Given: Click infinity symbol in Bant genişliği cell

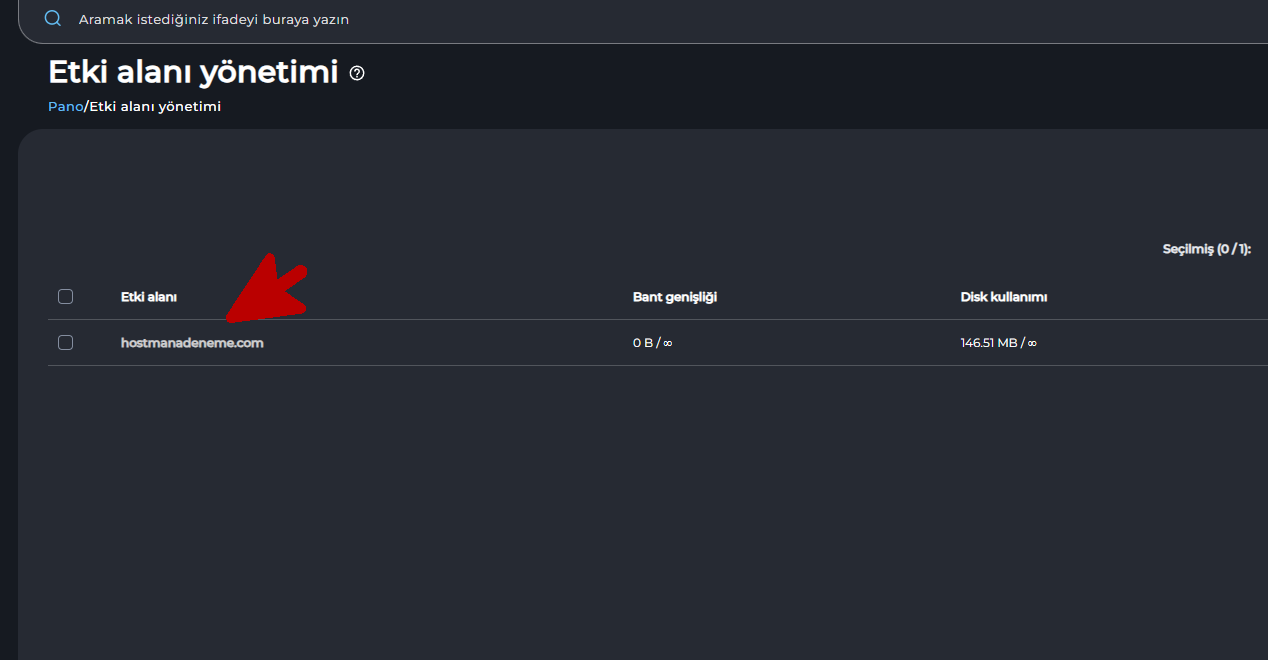Looking at the screenshot, I should (x=668, y=343).
